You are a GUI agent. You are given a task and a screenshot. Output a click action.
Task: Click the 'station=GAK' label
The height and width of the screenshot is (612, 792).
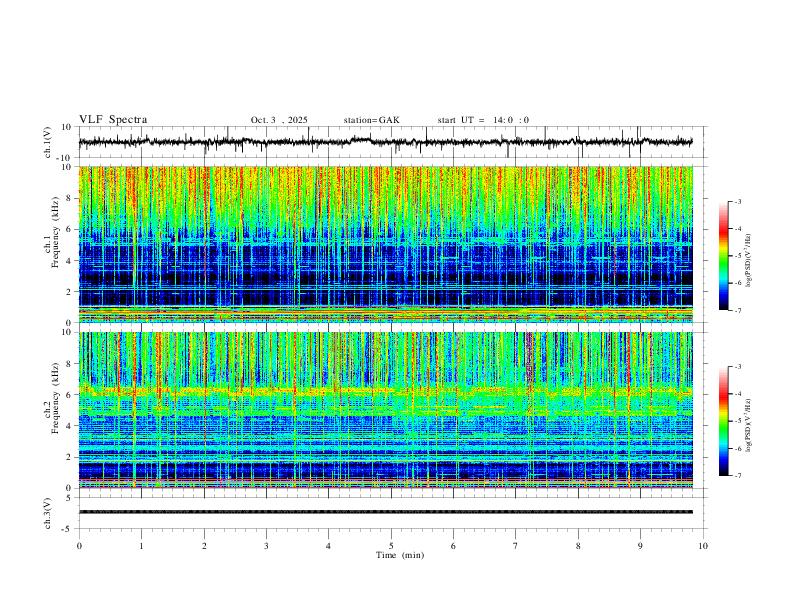coord(371,120)
